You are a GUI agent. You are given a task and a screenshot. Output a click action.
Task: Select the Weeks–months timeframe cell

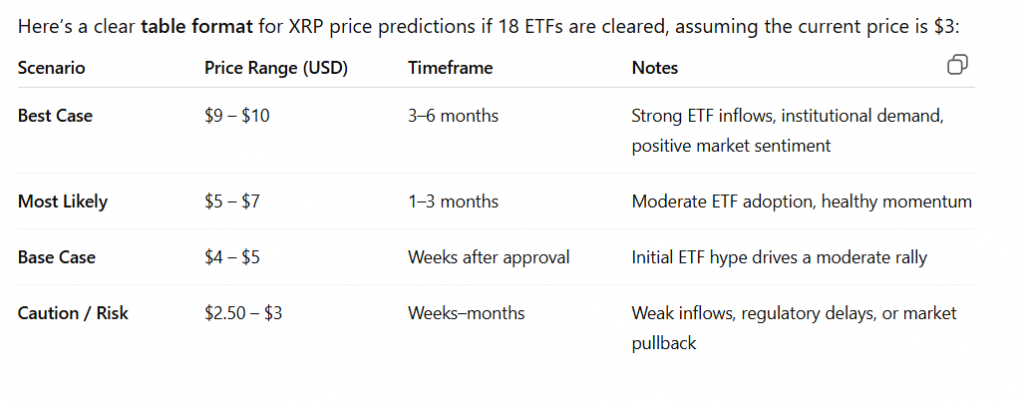[x=466, y=313]
